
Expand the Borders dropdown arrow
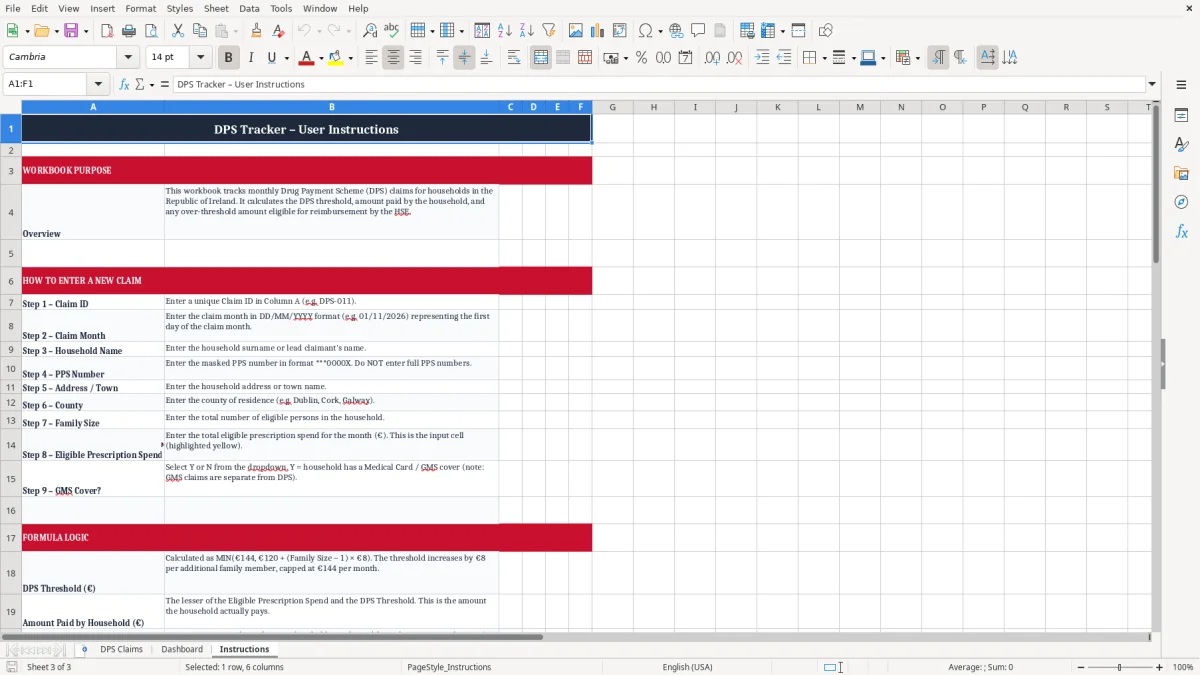tap(826, 58)
